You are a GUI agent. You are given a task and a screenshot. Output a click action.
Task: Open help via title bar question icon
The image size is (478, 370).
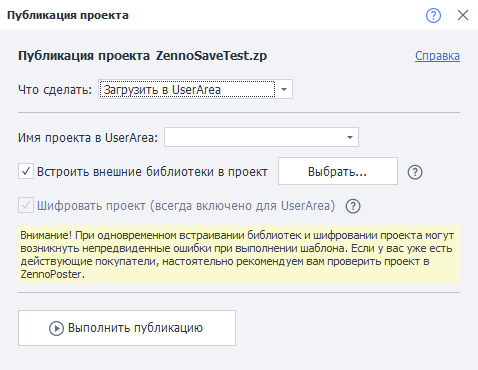(433, 15)
